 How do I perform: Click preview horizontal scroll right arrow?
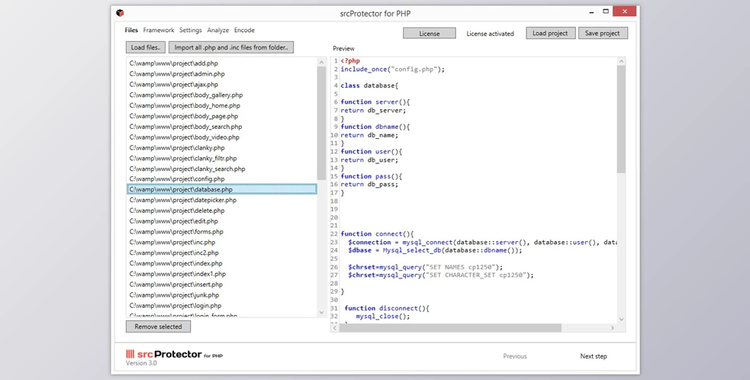click(x=613, y=328)
